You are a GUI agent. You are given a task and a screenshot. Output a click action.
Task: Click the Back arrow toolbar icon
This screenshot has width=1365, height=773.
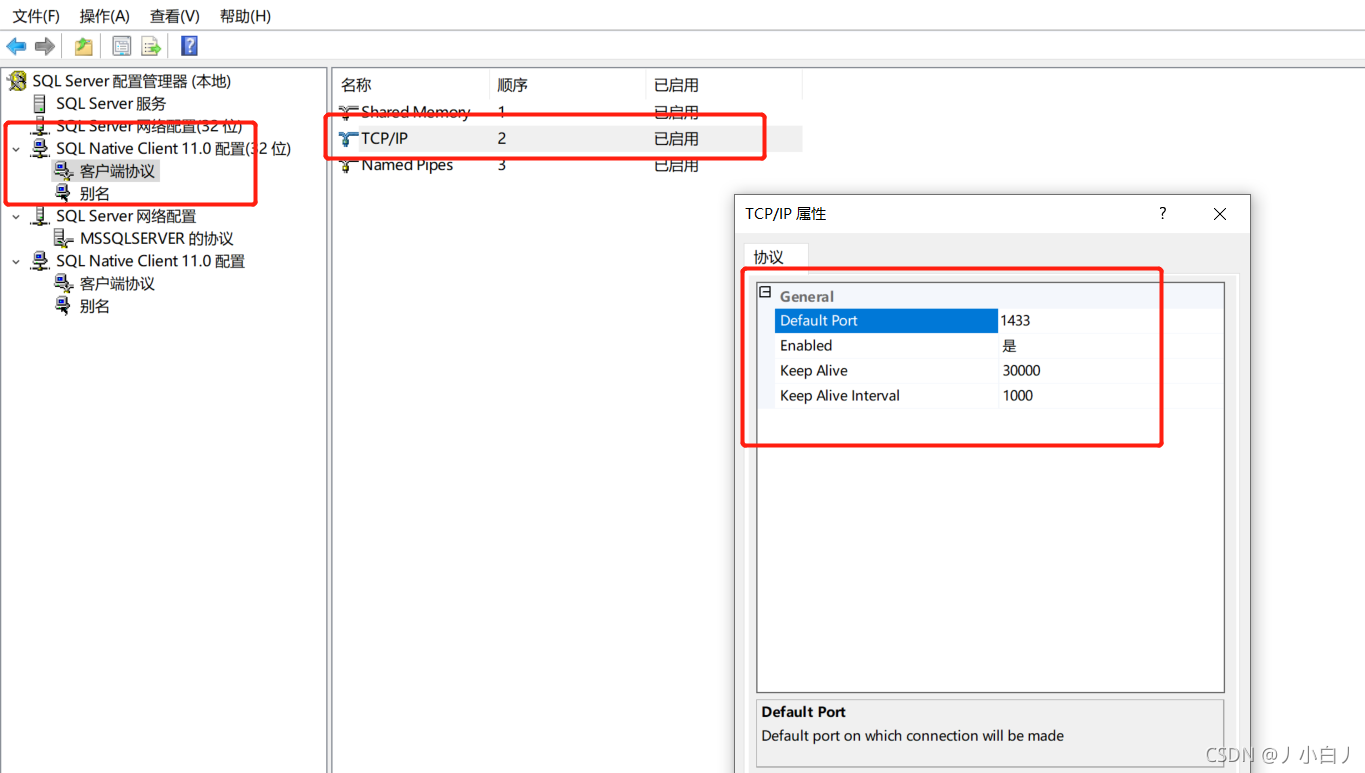coord(16,46)
